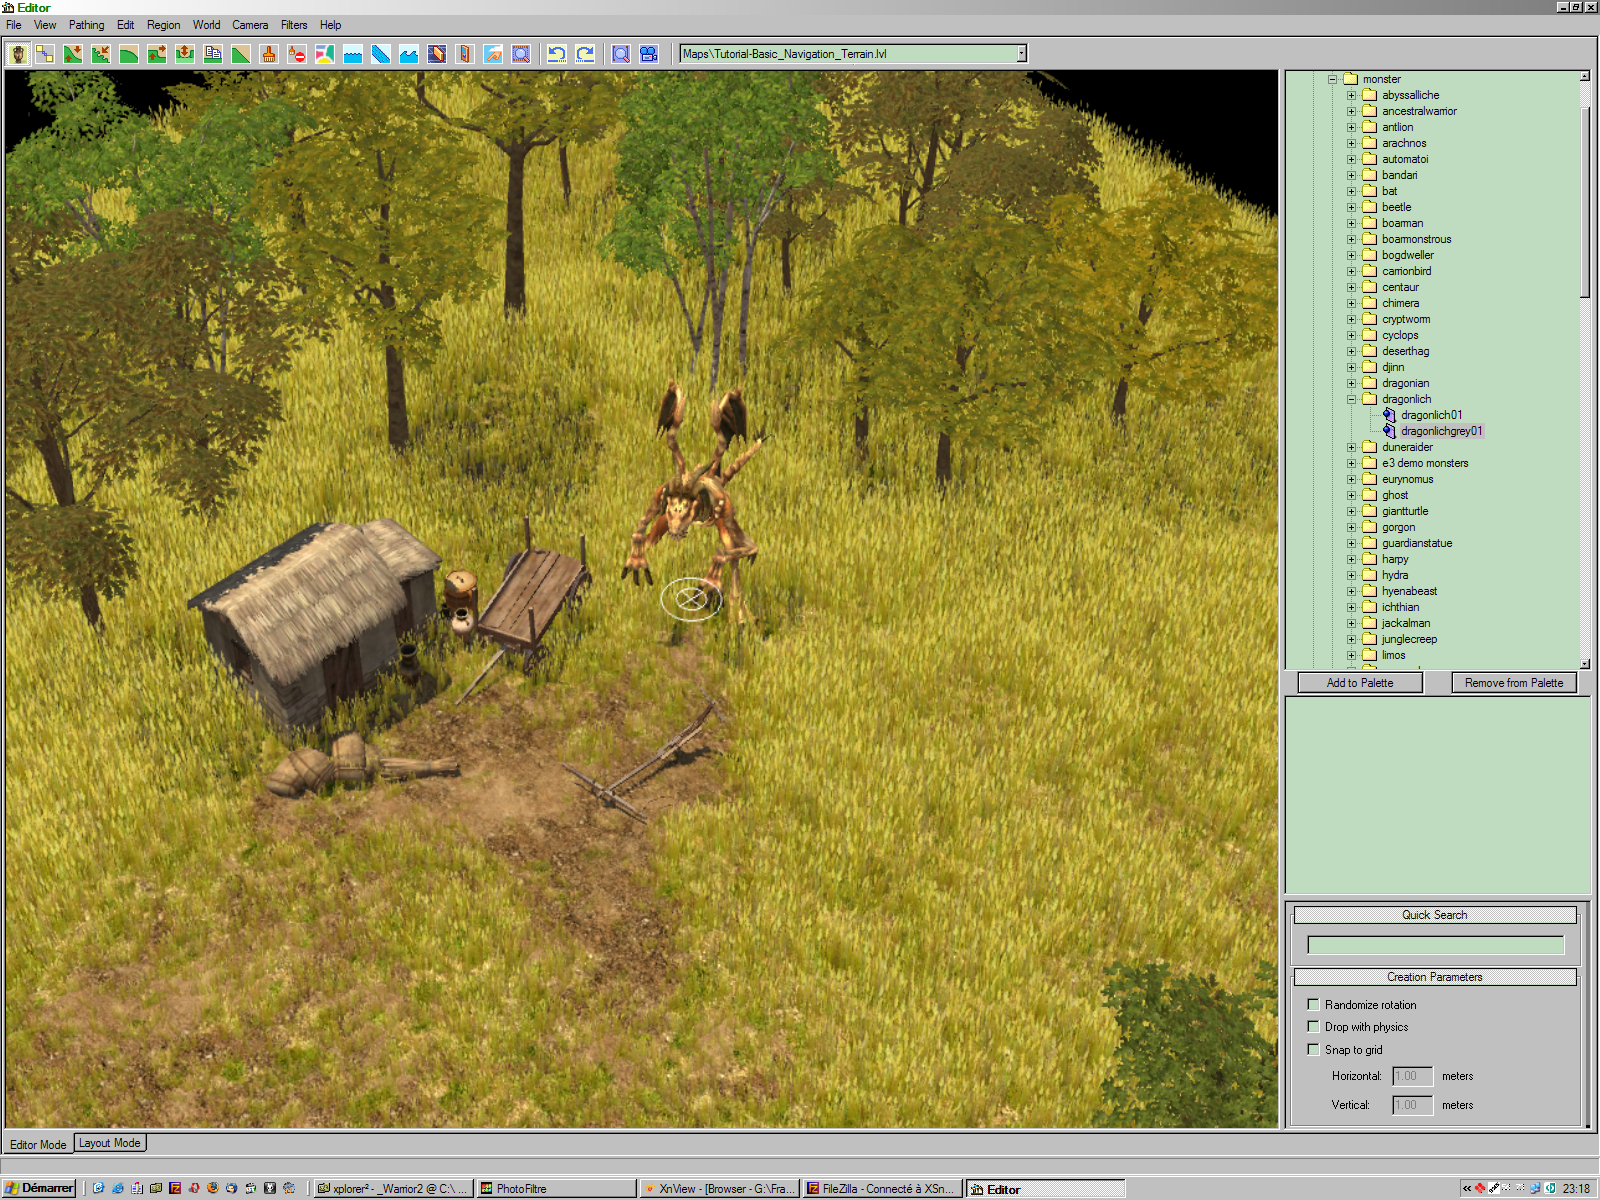Expand the hydra folder
Viewport: 1600px width, 1200px height.
(x=1351, y=575)
